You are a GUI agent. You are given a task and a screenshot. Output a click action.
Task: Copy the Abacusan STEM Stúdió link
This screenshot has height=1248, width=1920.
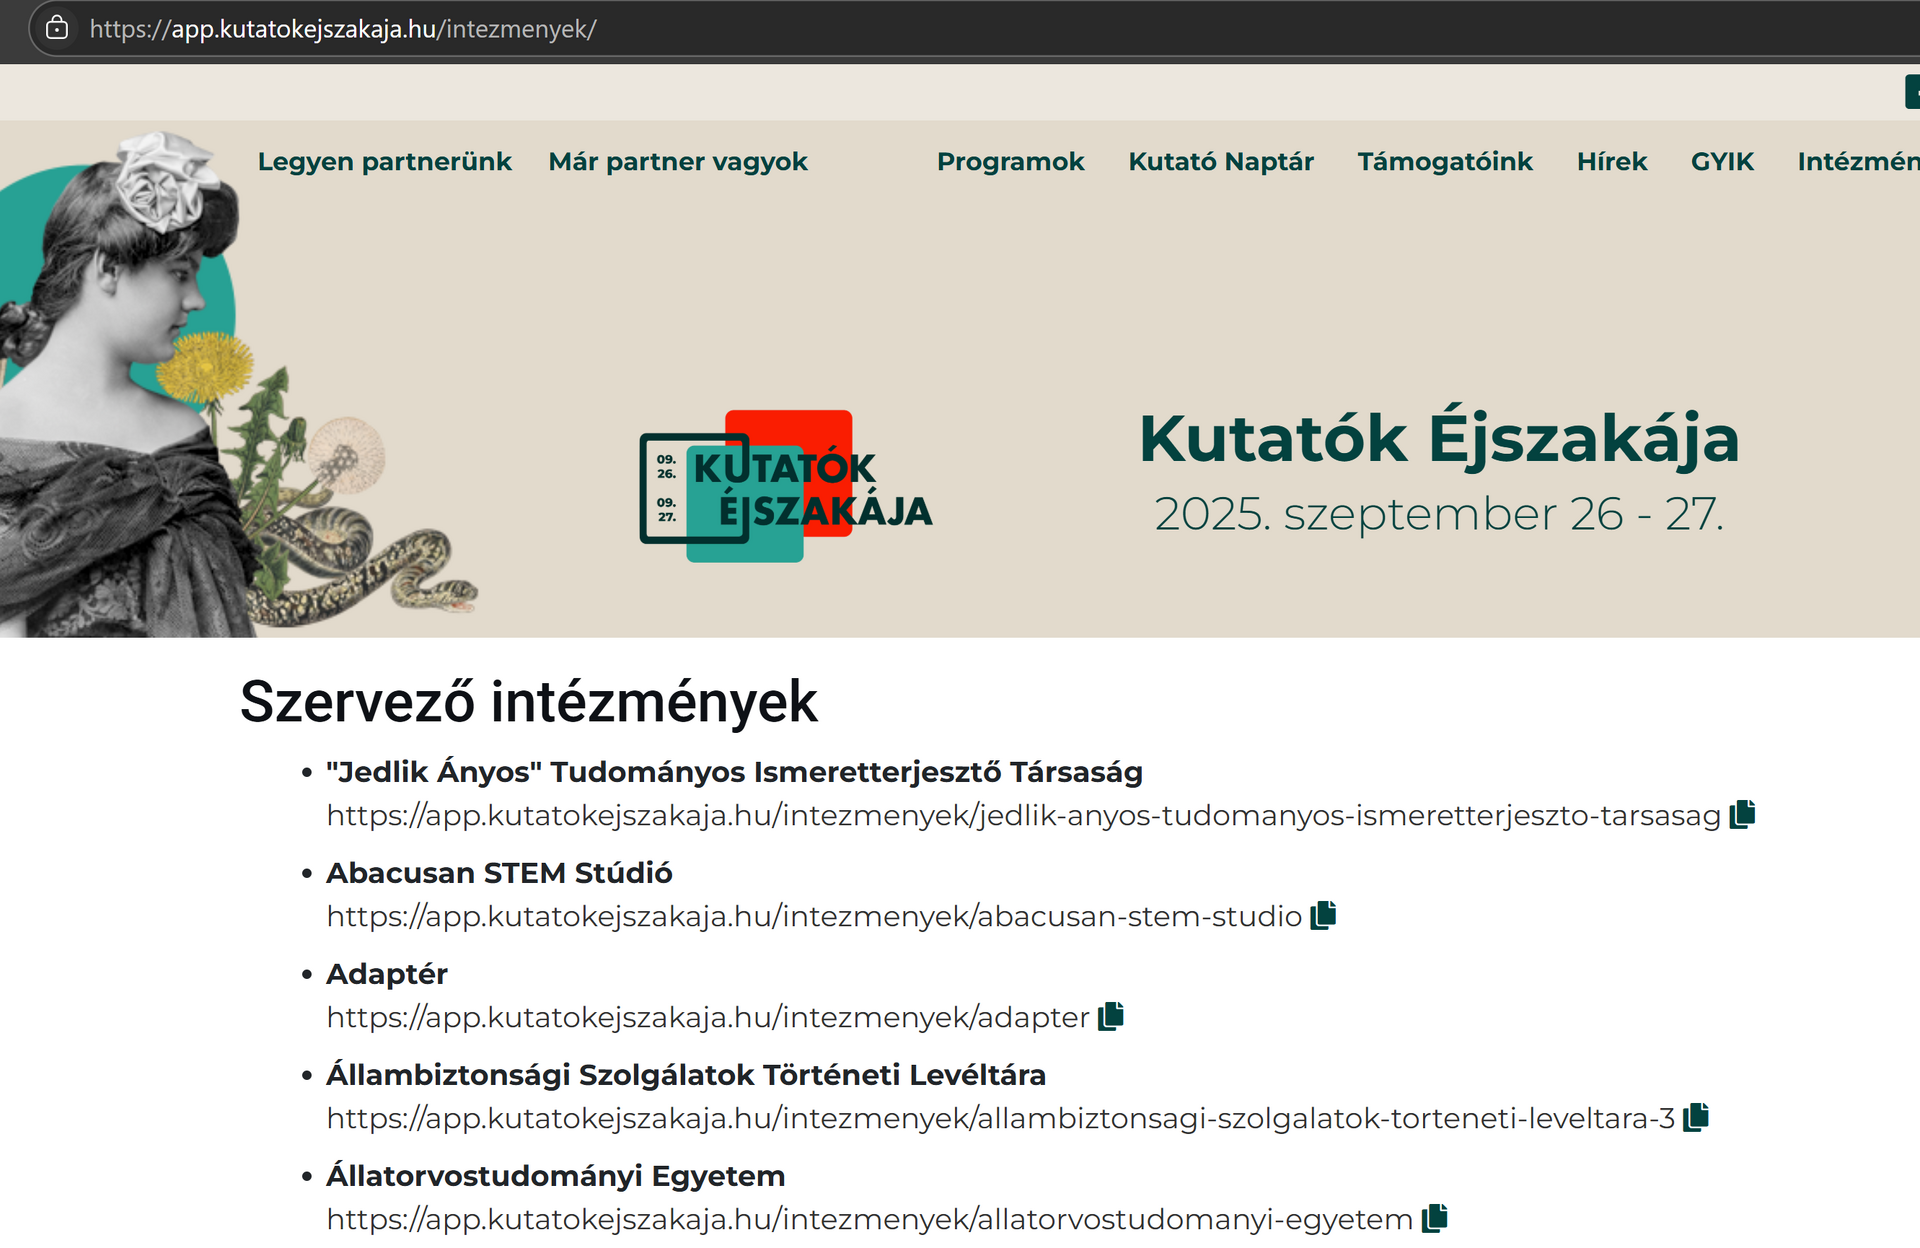[x=1324, y=916]
